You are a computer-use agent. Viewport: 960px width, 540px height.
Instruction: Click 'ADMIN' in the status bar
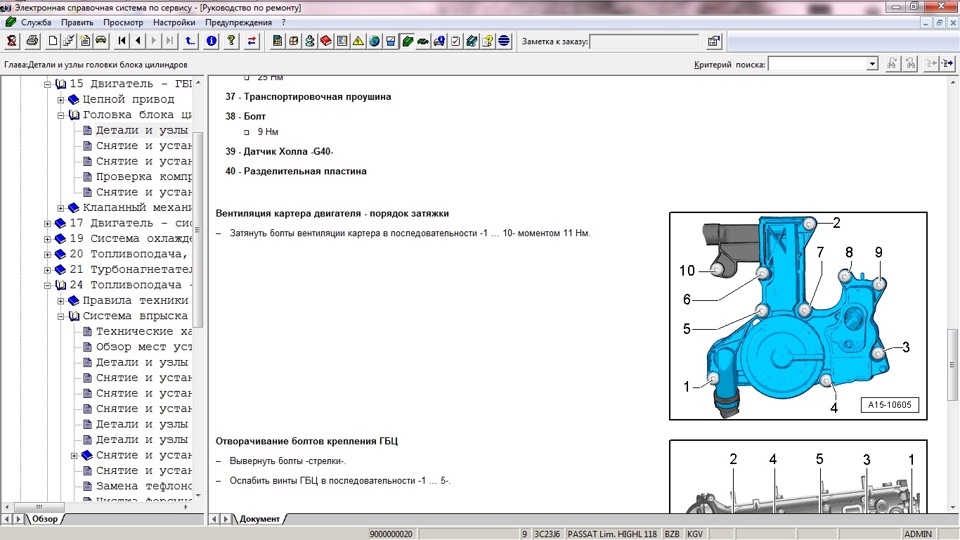pyautogui.click(x=918, y=534)
